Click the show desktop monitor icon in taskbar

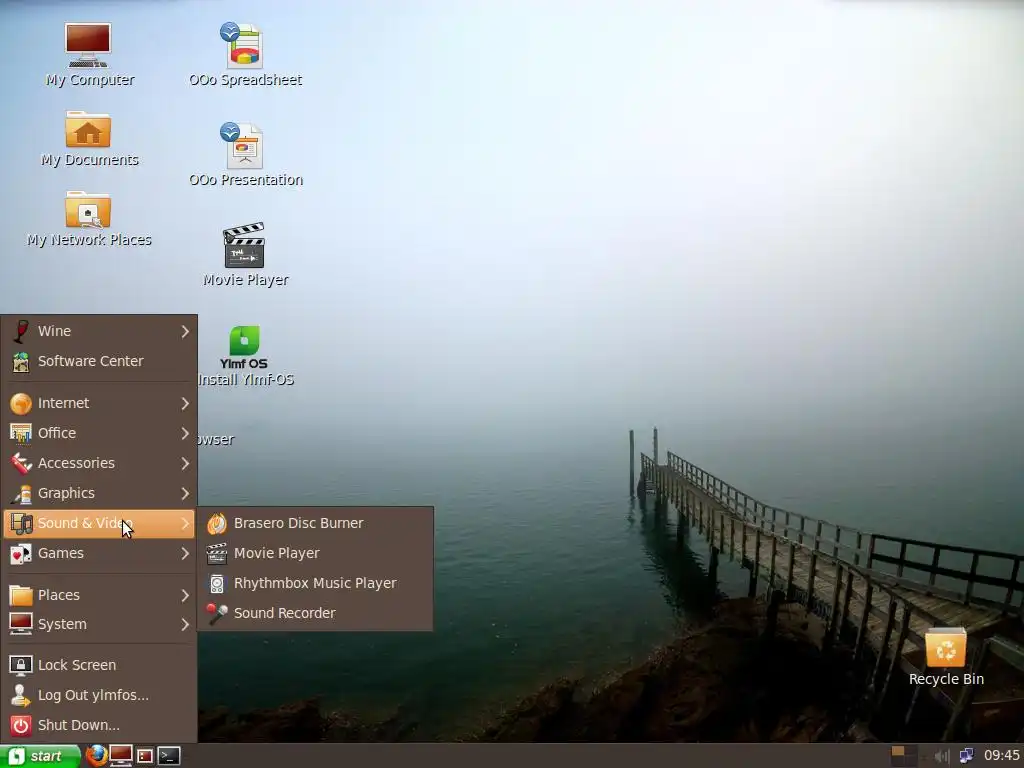(x=121, y=756)
